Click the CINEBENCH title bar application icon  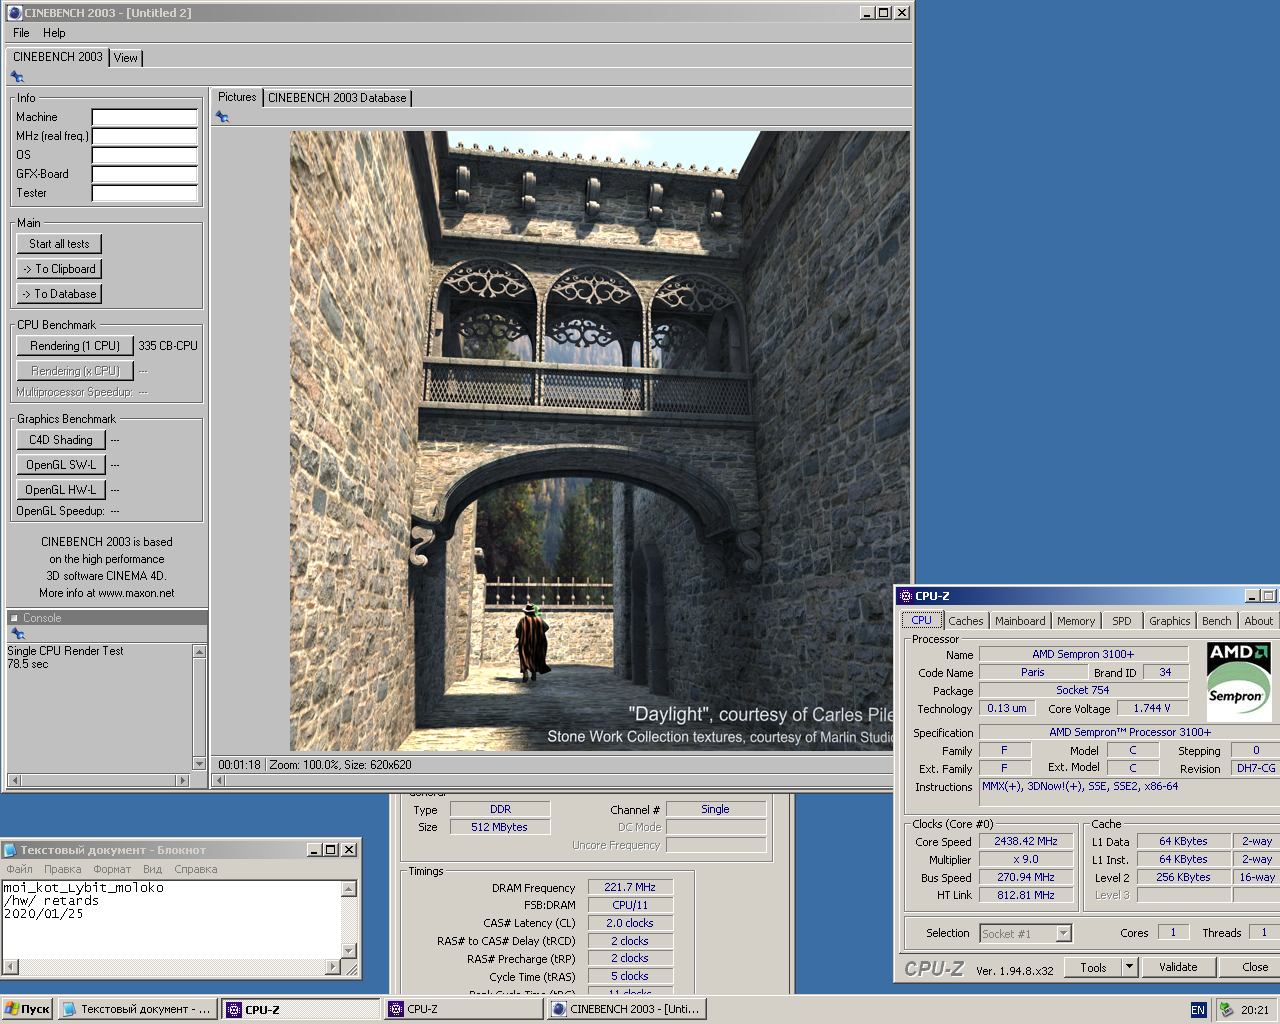point(15,13)
